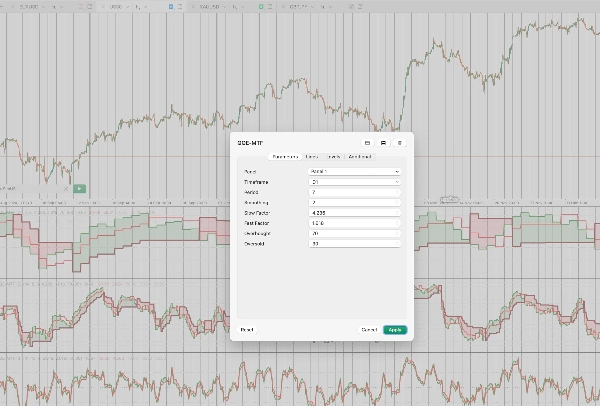Select the Levels tab
This screenshot has width=600, height=406.
click(x=333, y=157)
